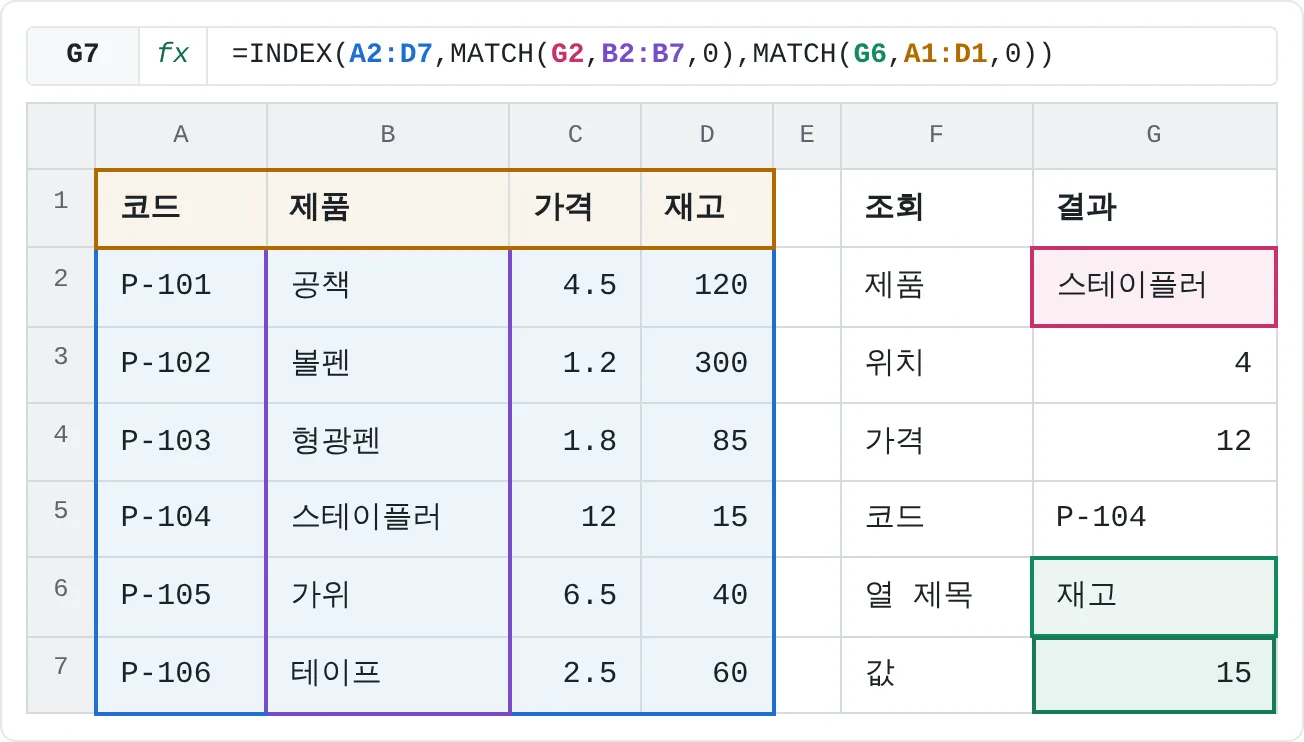This screenshot has width=1304, height=742.
Task: Select row 3 header
Action: [61, 364]
